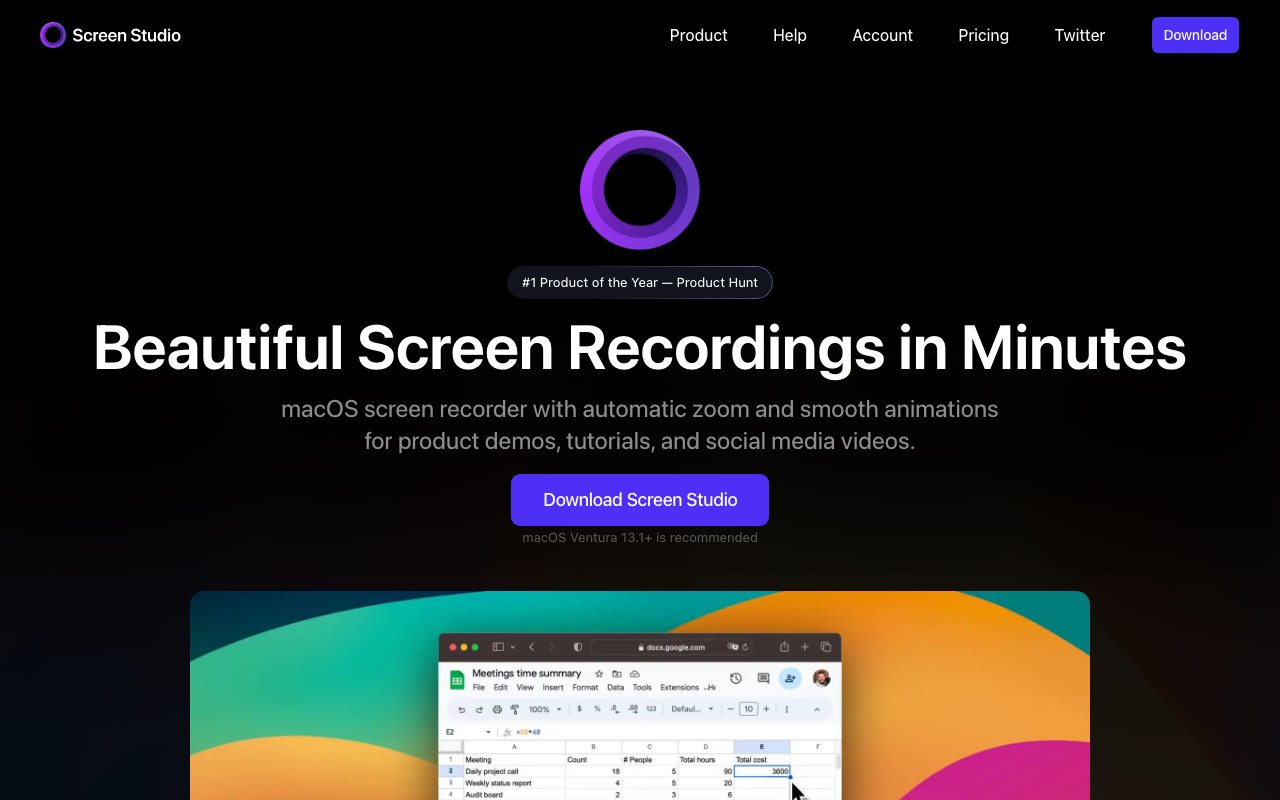This screenshot has width=1280, height=800.
Task: Click the font size 10 field
Action: tap(748, 709)
